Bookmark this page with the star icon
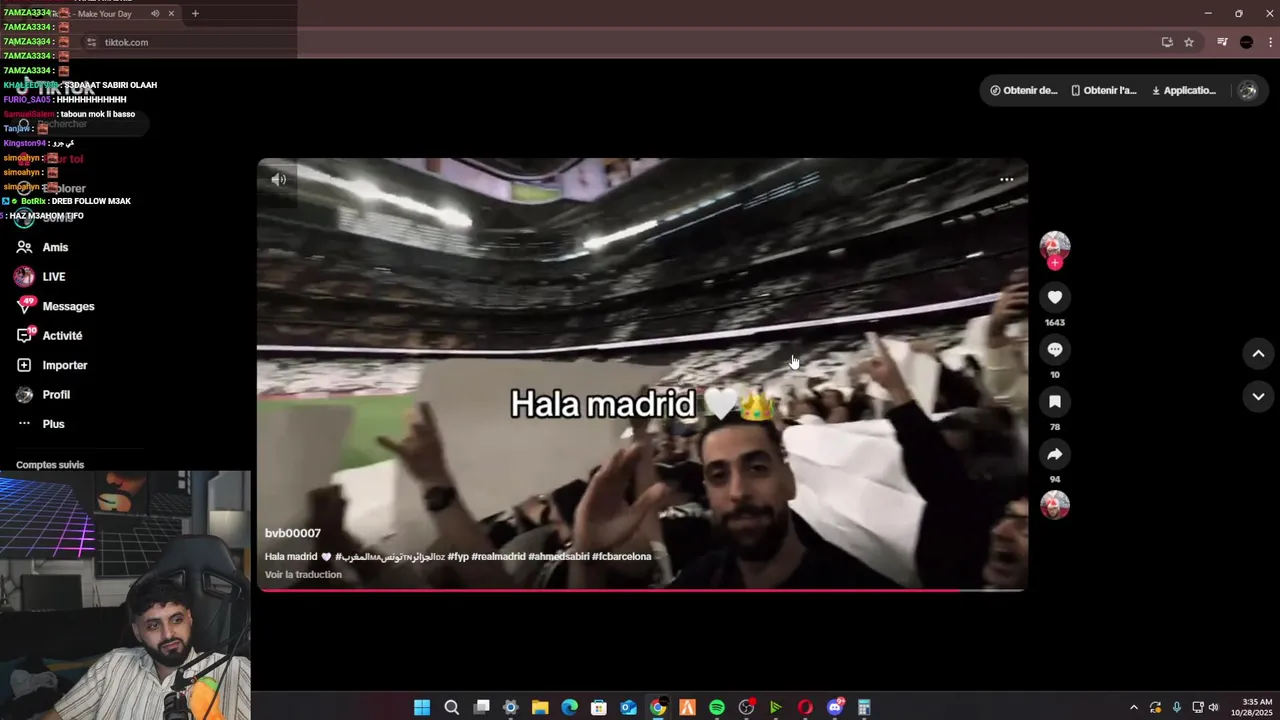Screen dimensions: 1280x720 1189,42
